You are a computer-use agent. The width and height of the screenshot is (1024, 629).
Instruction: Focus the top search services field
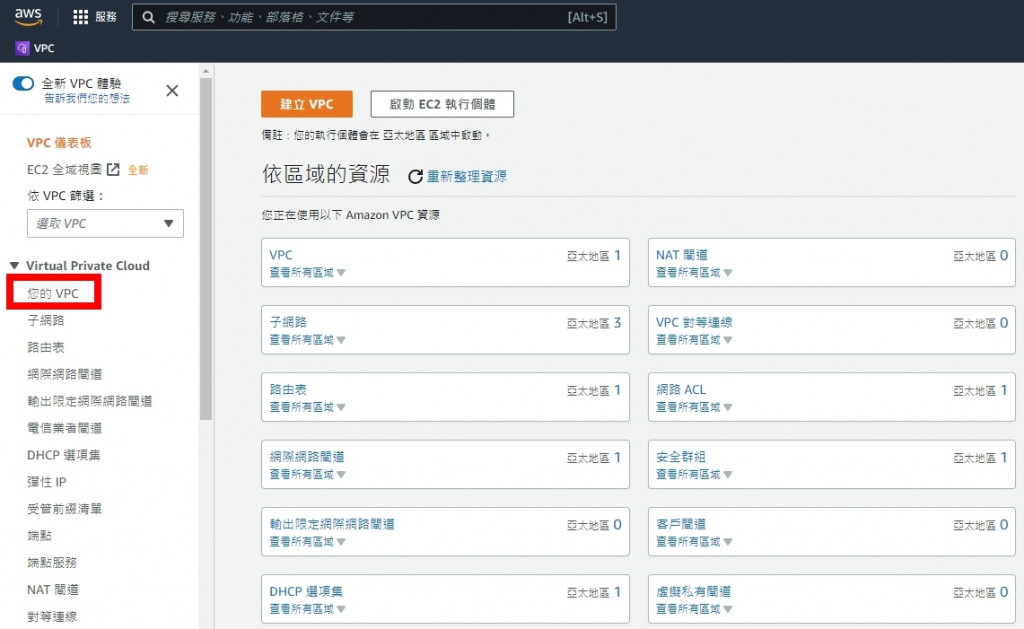click(x=374, y=17)
